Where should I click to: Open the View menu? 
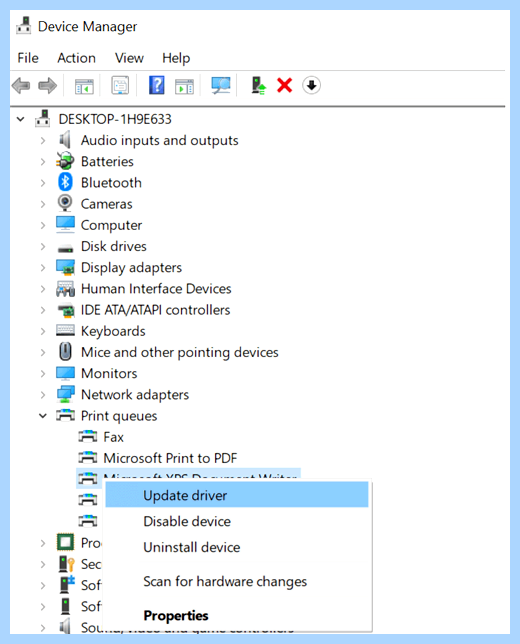tap(129, 58)
